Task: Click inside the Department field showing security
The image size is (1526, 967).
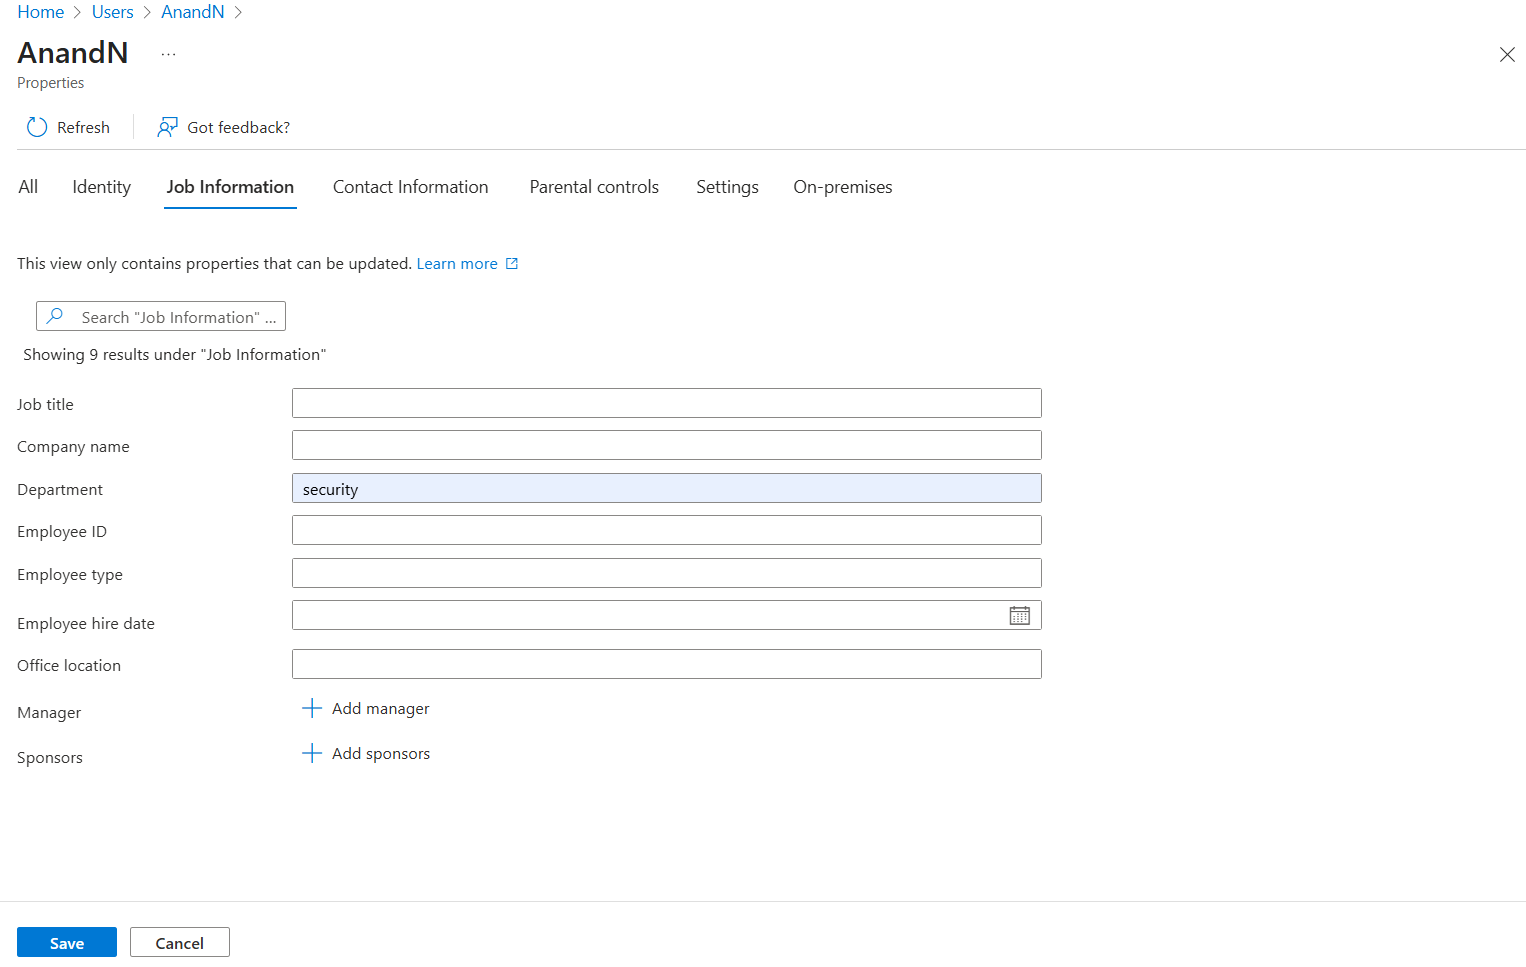Action: [666, 488]
